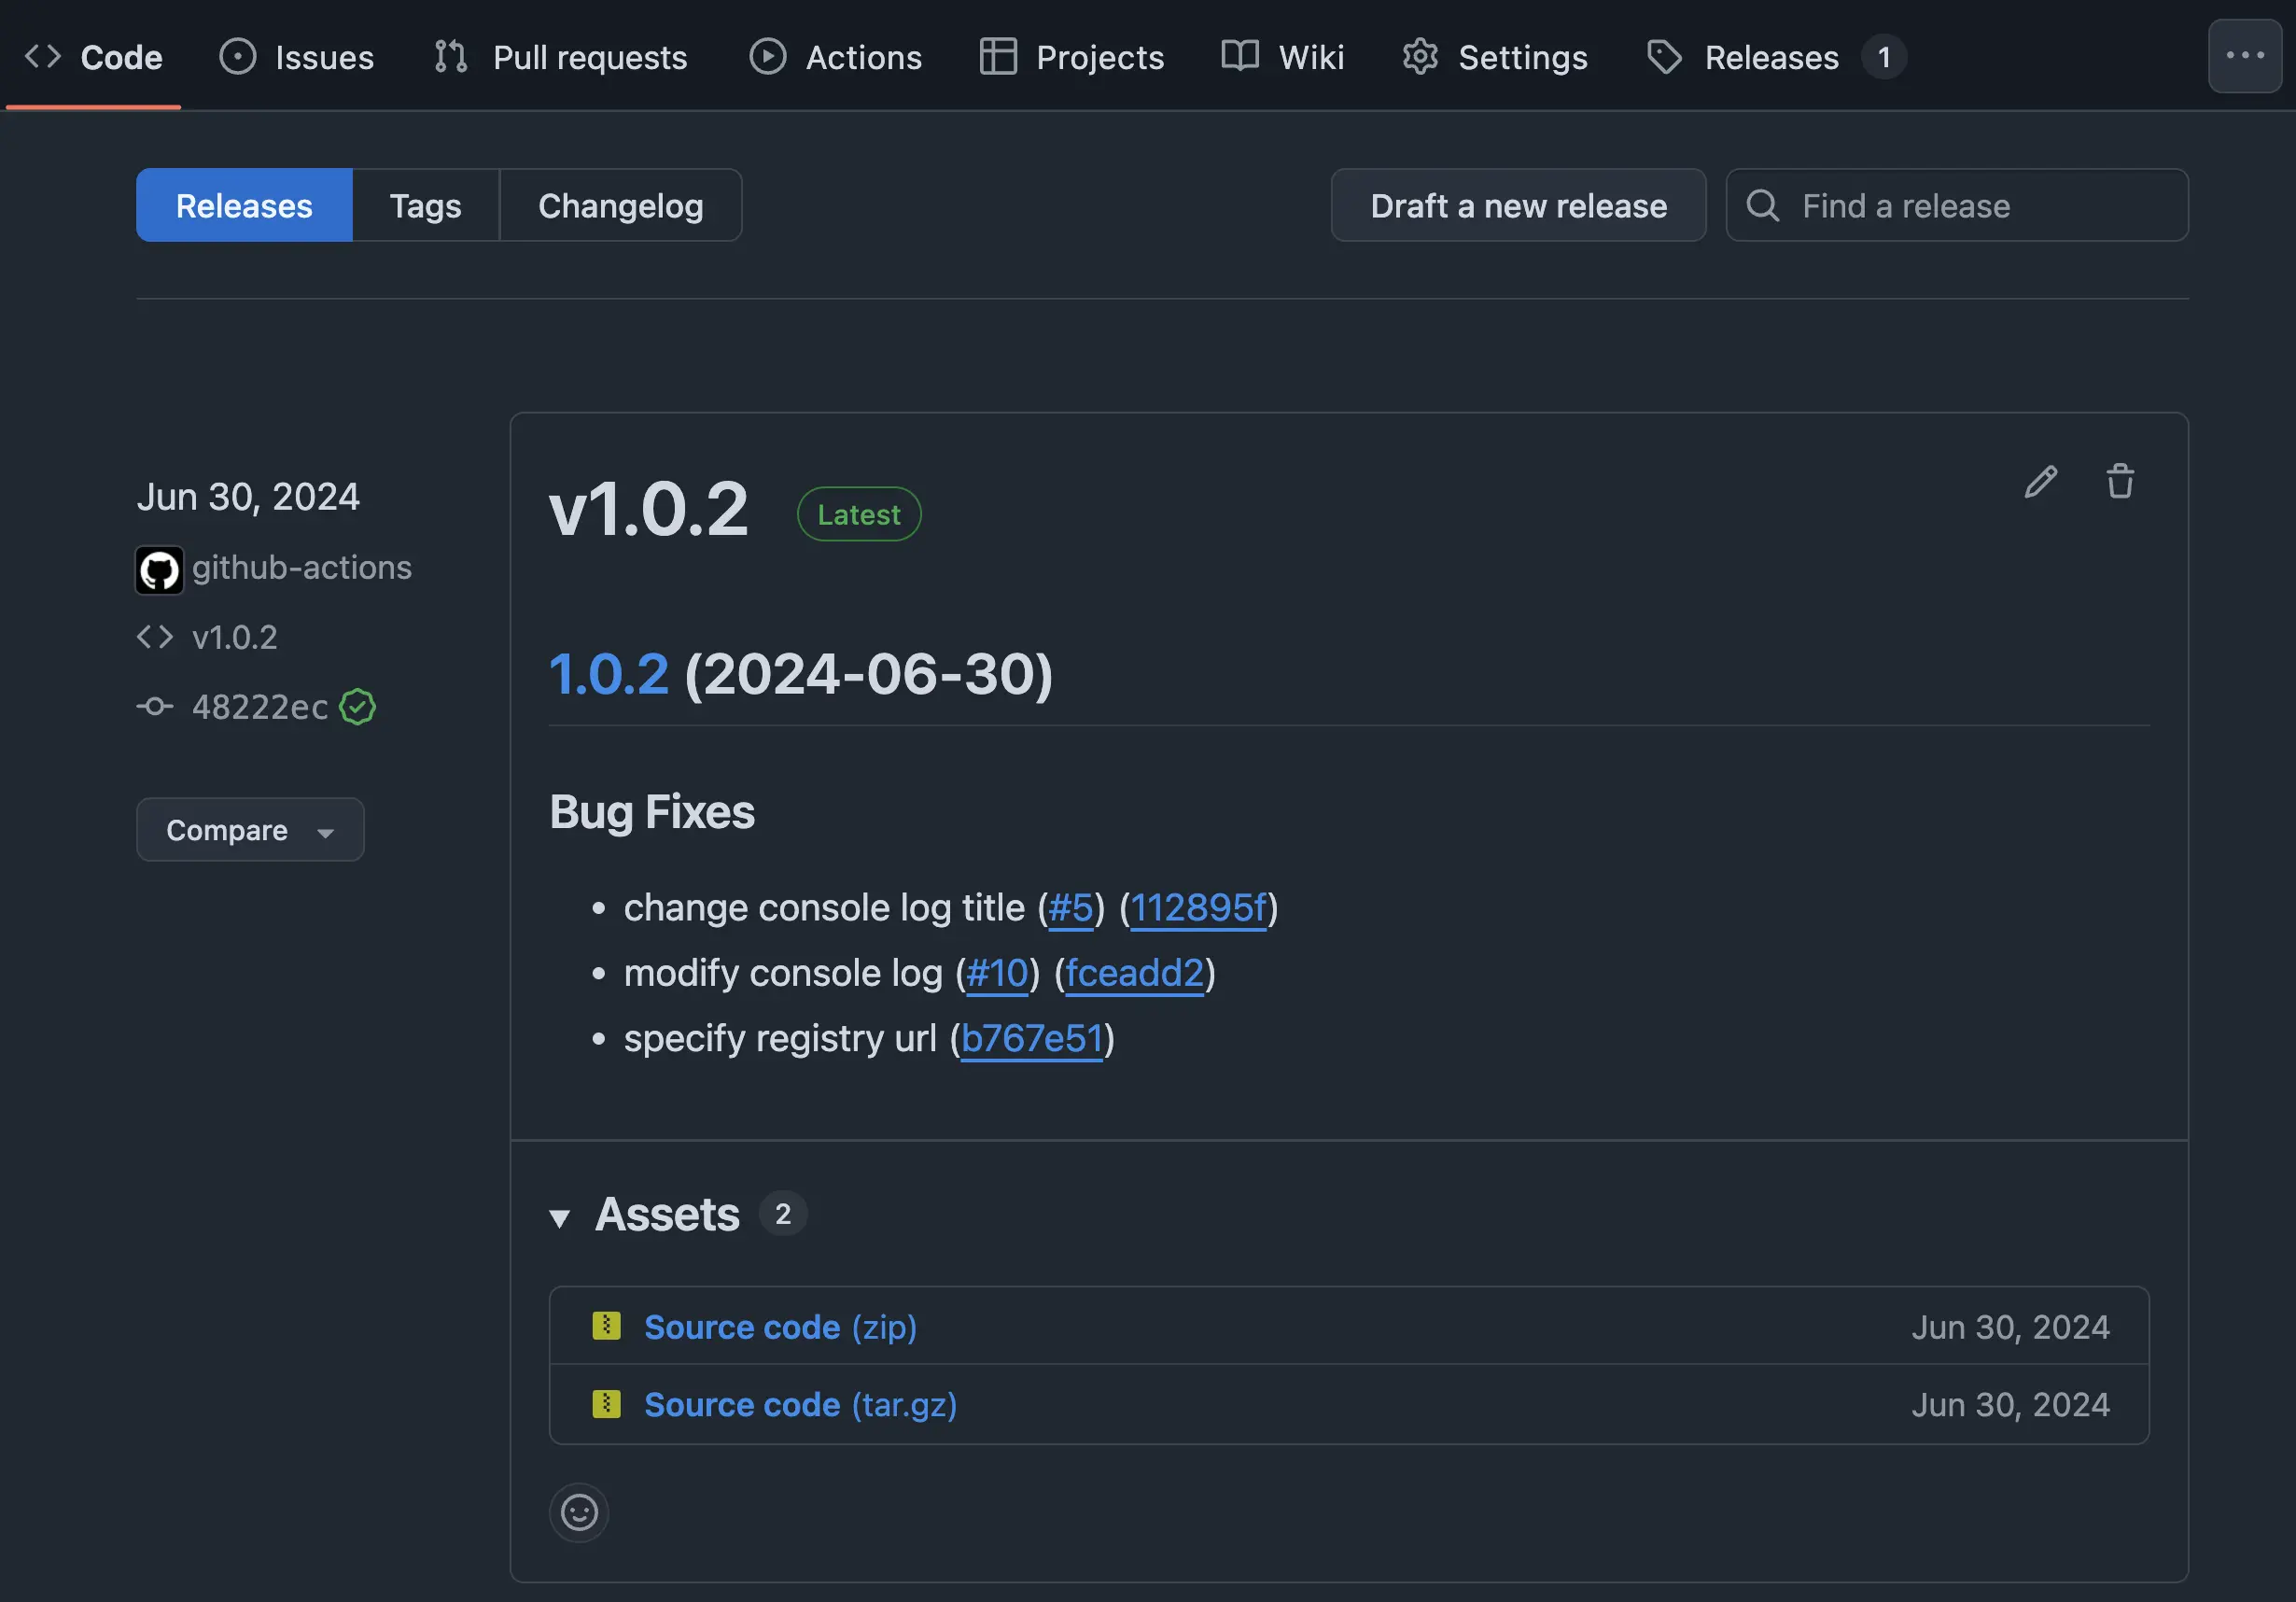Click the verified commit checkmark badge

[357, 707]
